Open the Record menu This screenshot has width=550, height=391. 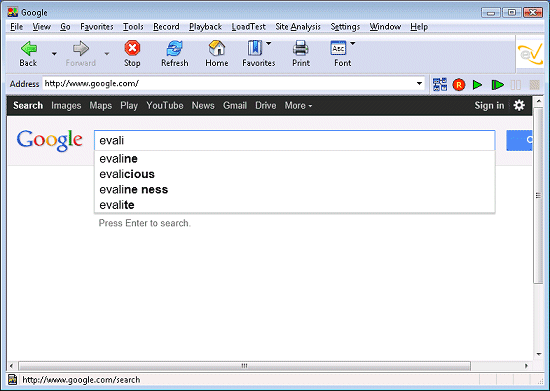(166, 27)
